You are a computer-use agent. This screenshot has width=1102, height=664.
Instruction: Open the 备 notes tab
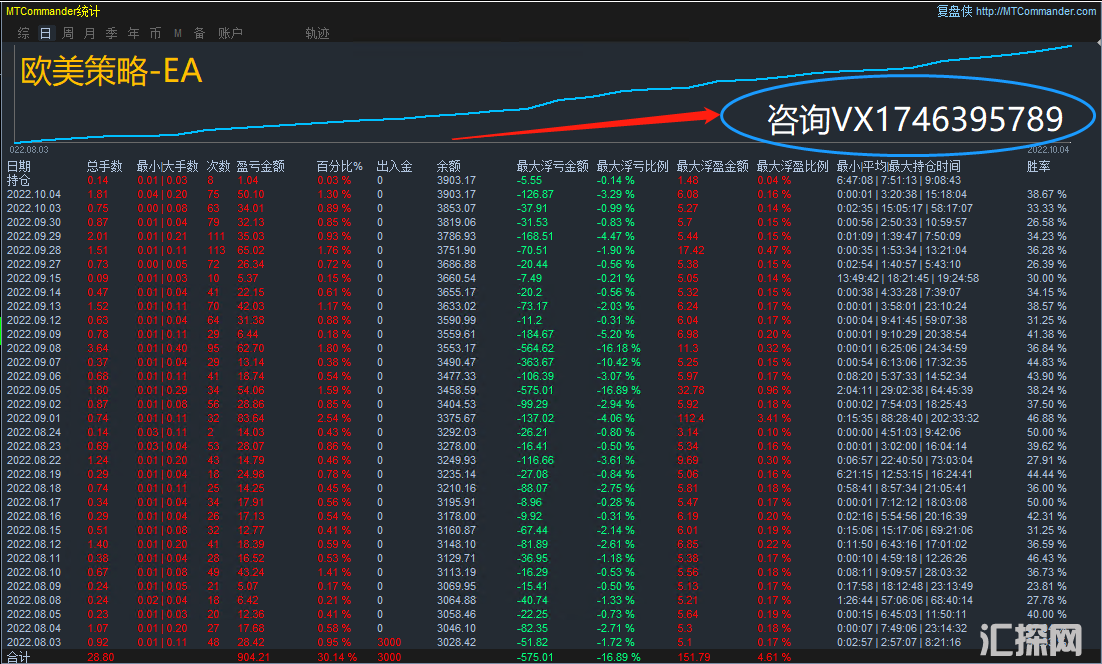(x=199, y=33)
